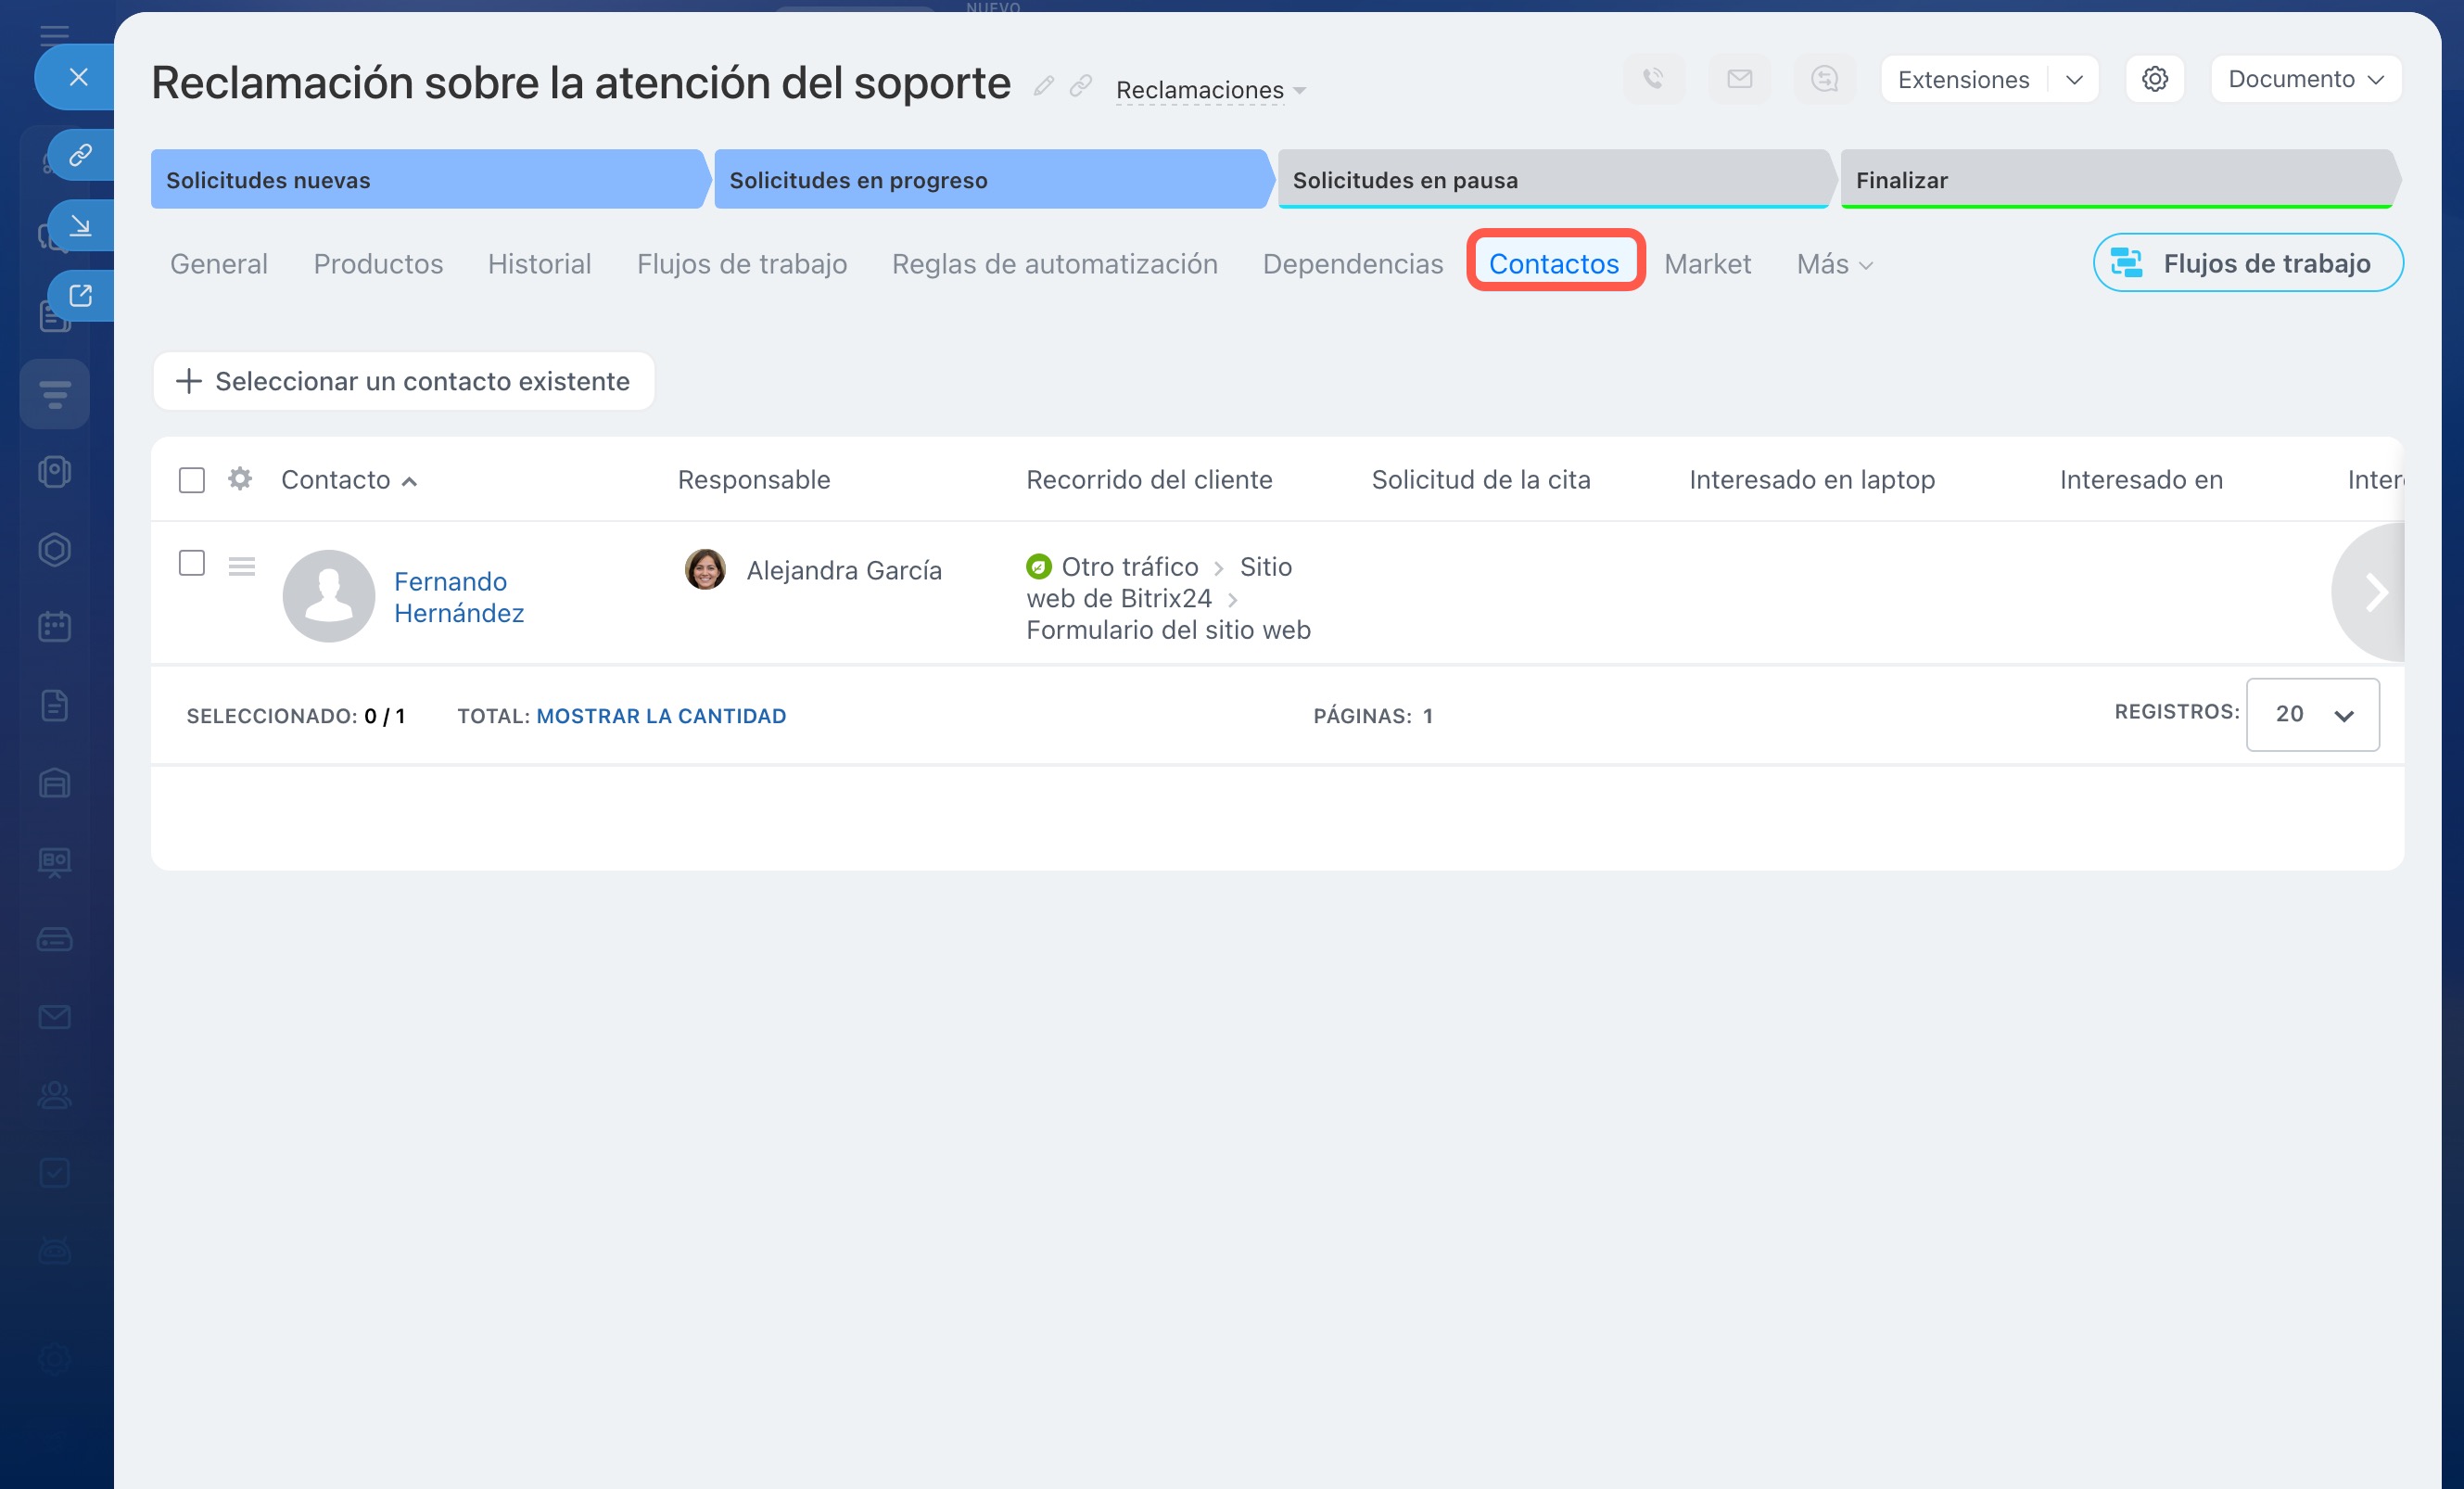Click the Mostrar la cantidad link

point(661,716)
